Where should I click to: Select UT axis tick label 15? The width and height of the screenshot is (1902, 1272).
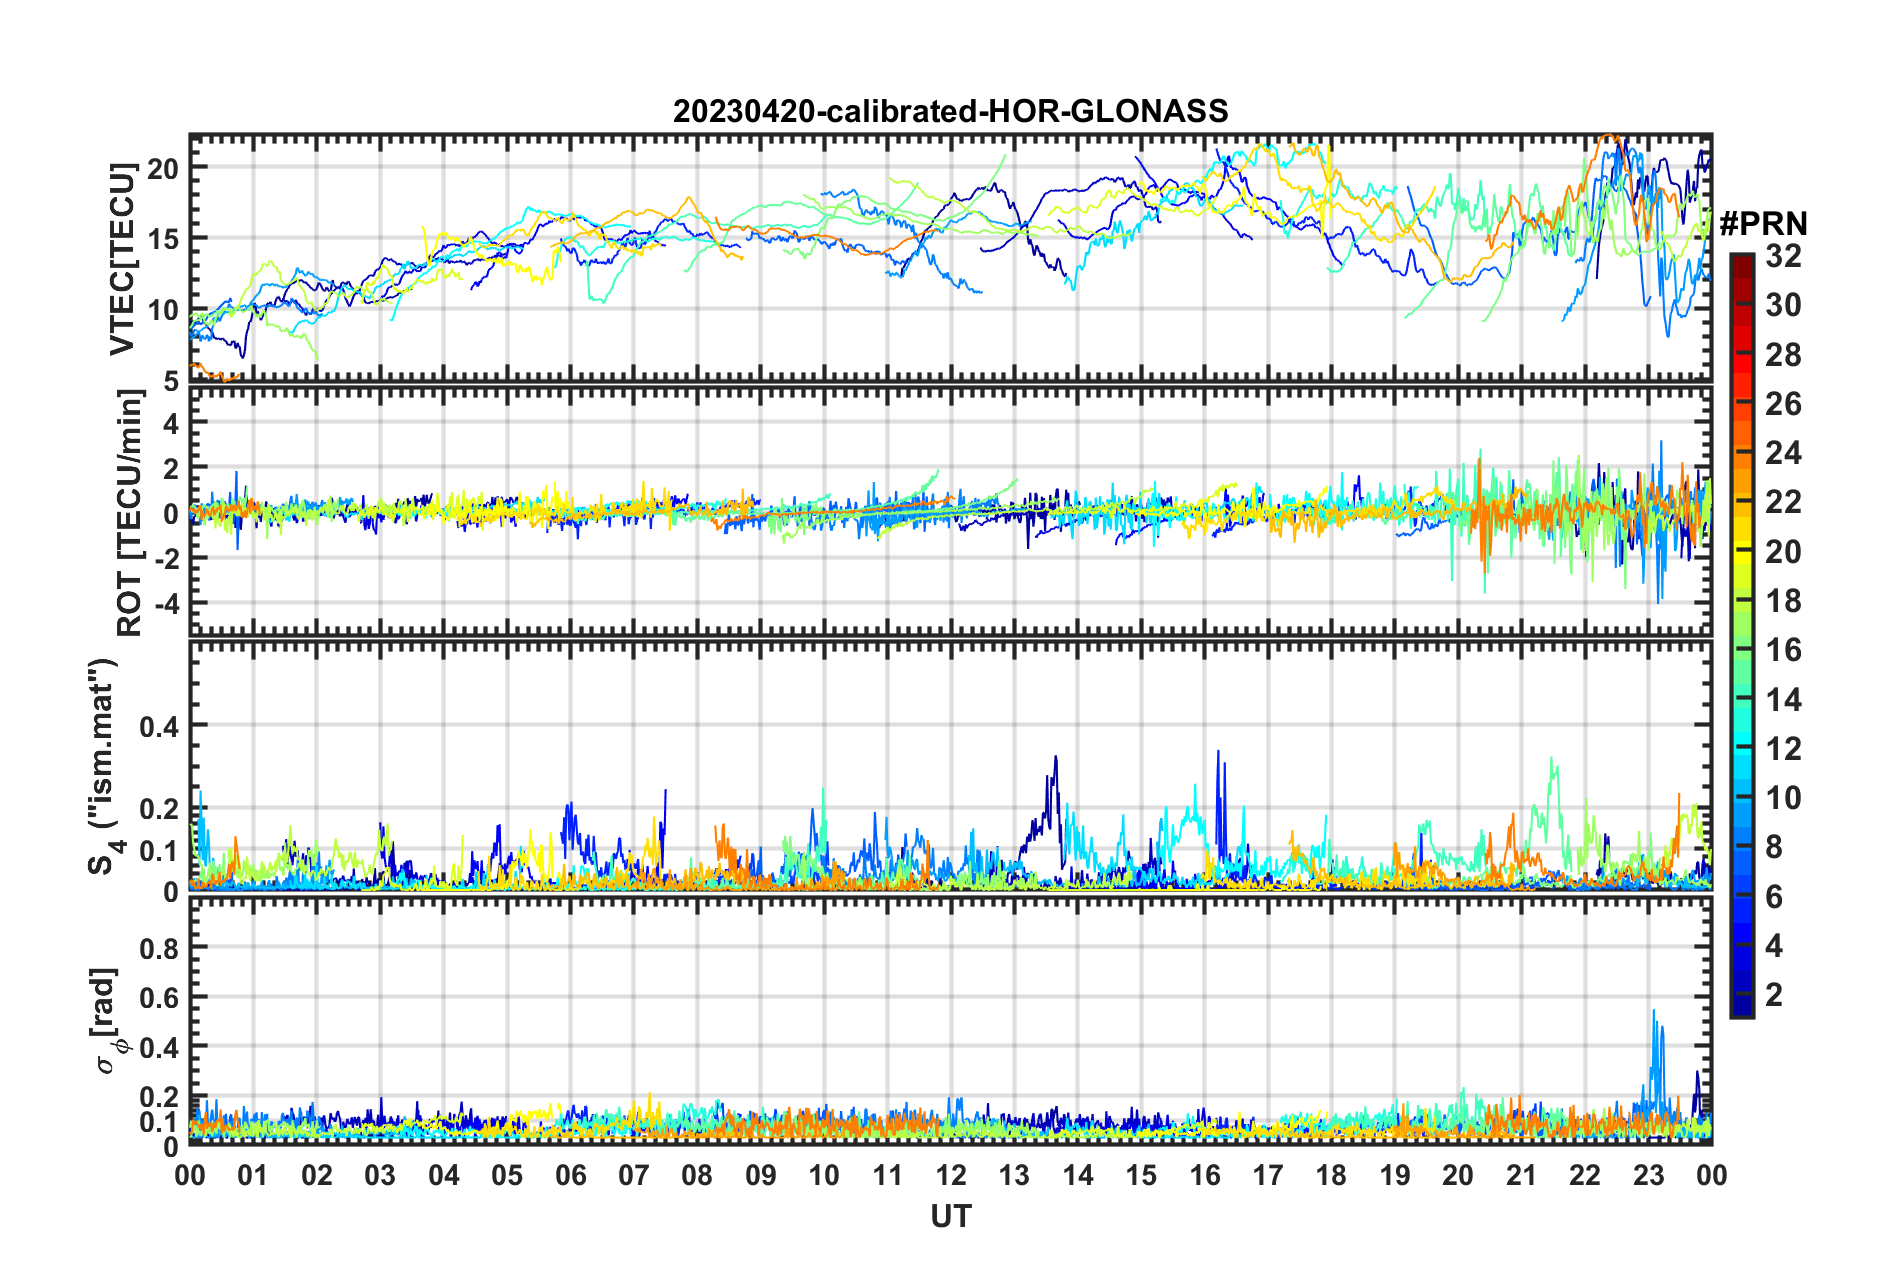pos(1141,1175)
